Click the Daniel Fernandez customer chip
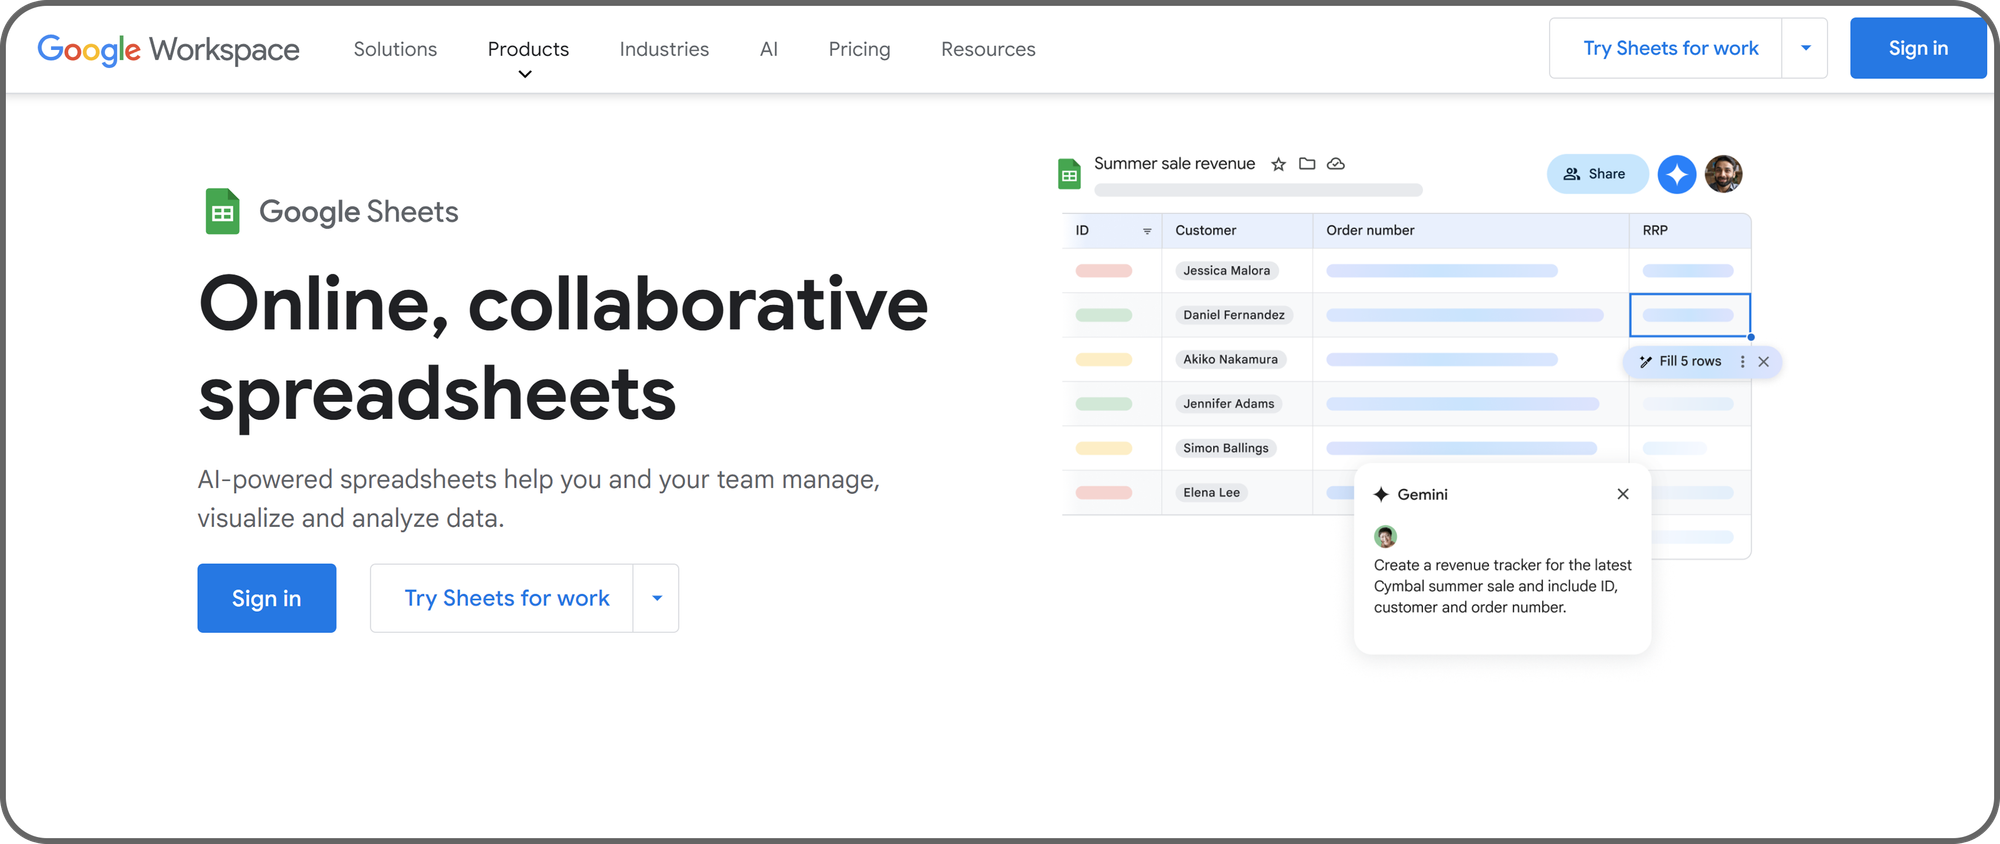Image resolution: width=2000 pixels, height=844 pixels. click(1234, 315)
